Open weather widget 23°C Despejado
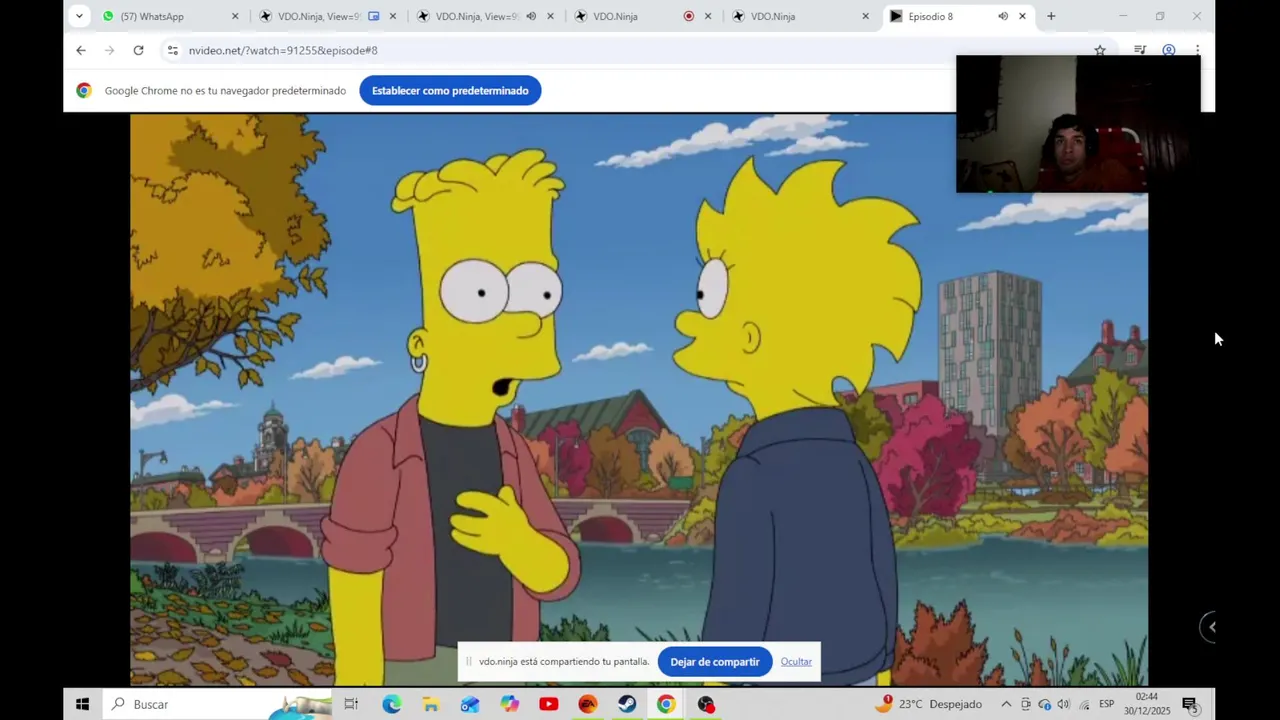1280x720 pixels. [x=928, y=704]
